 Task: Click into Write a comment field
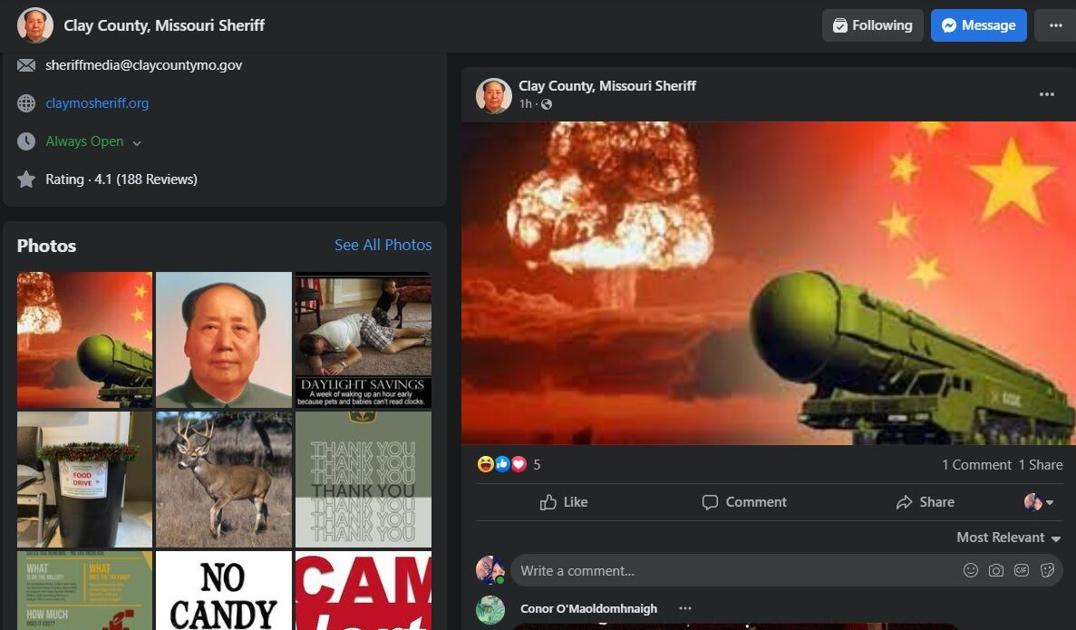click(730, 570)
